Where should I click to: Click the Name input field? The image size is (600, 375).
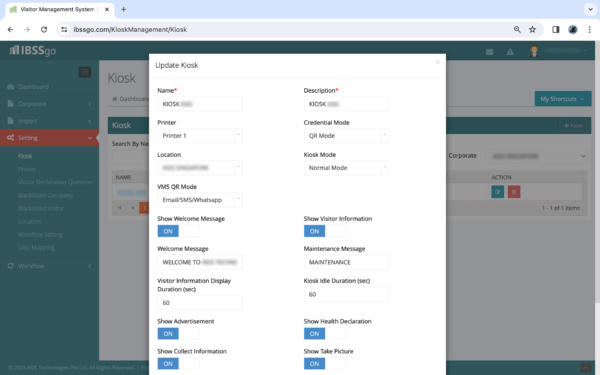pyautogui.click(x=200, y=104)
